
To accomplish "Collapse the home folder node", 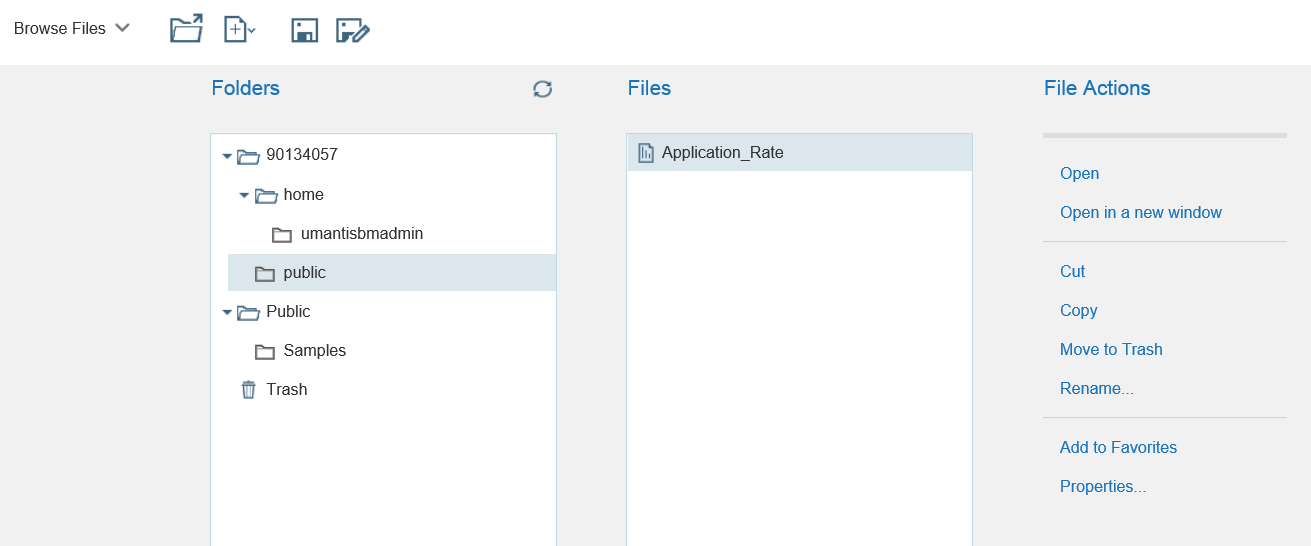I will pyautogui.click(x=244, y=195).
